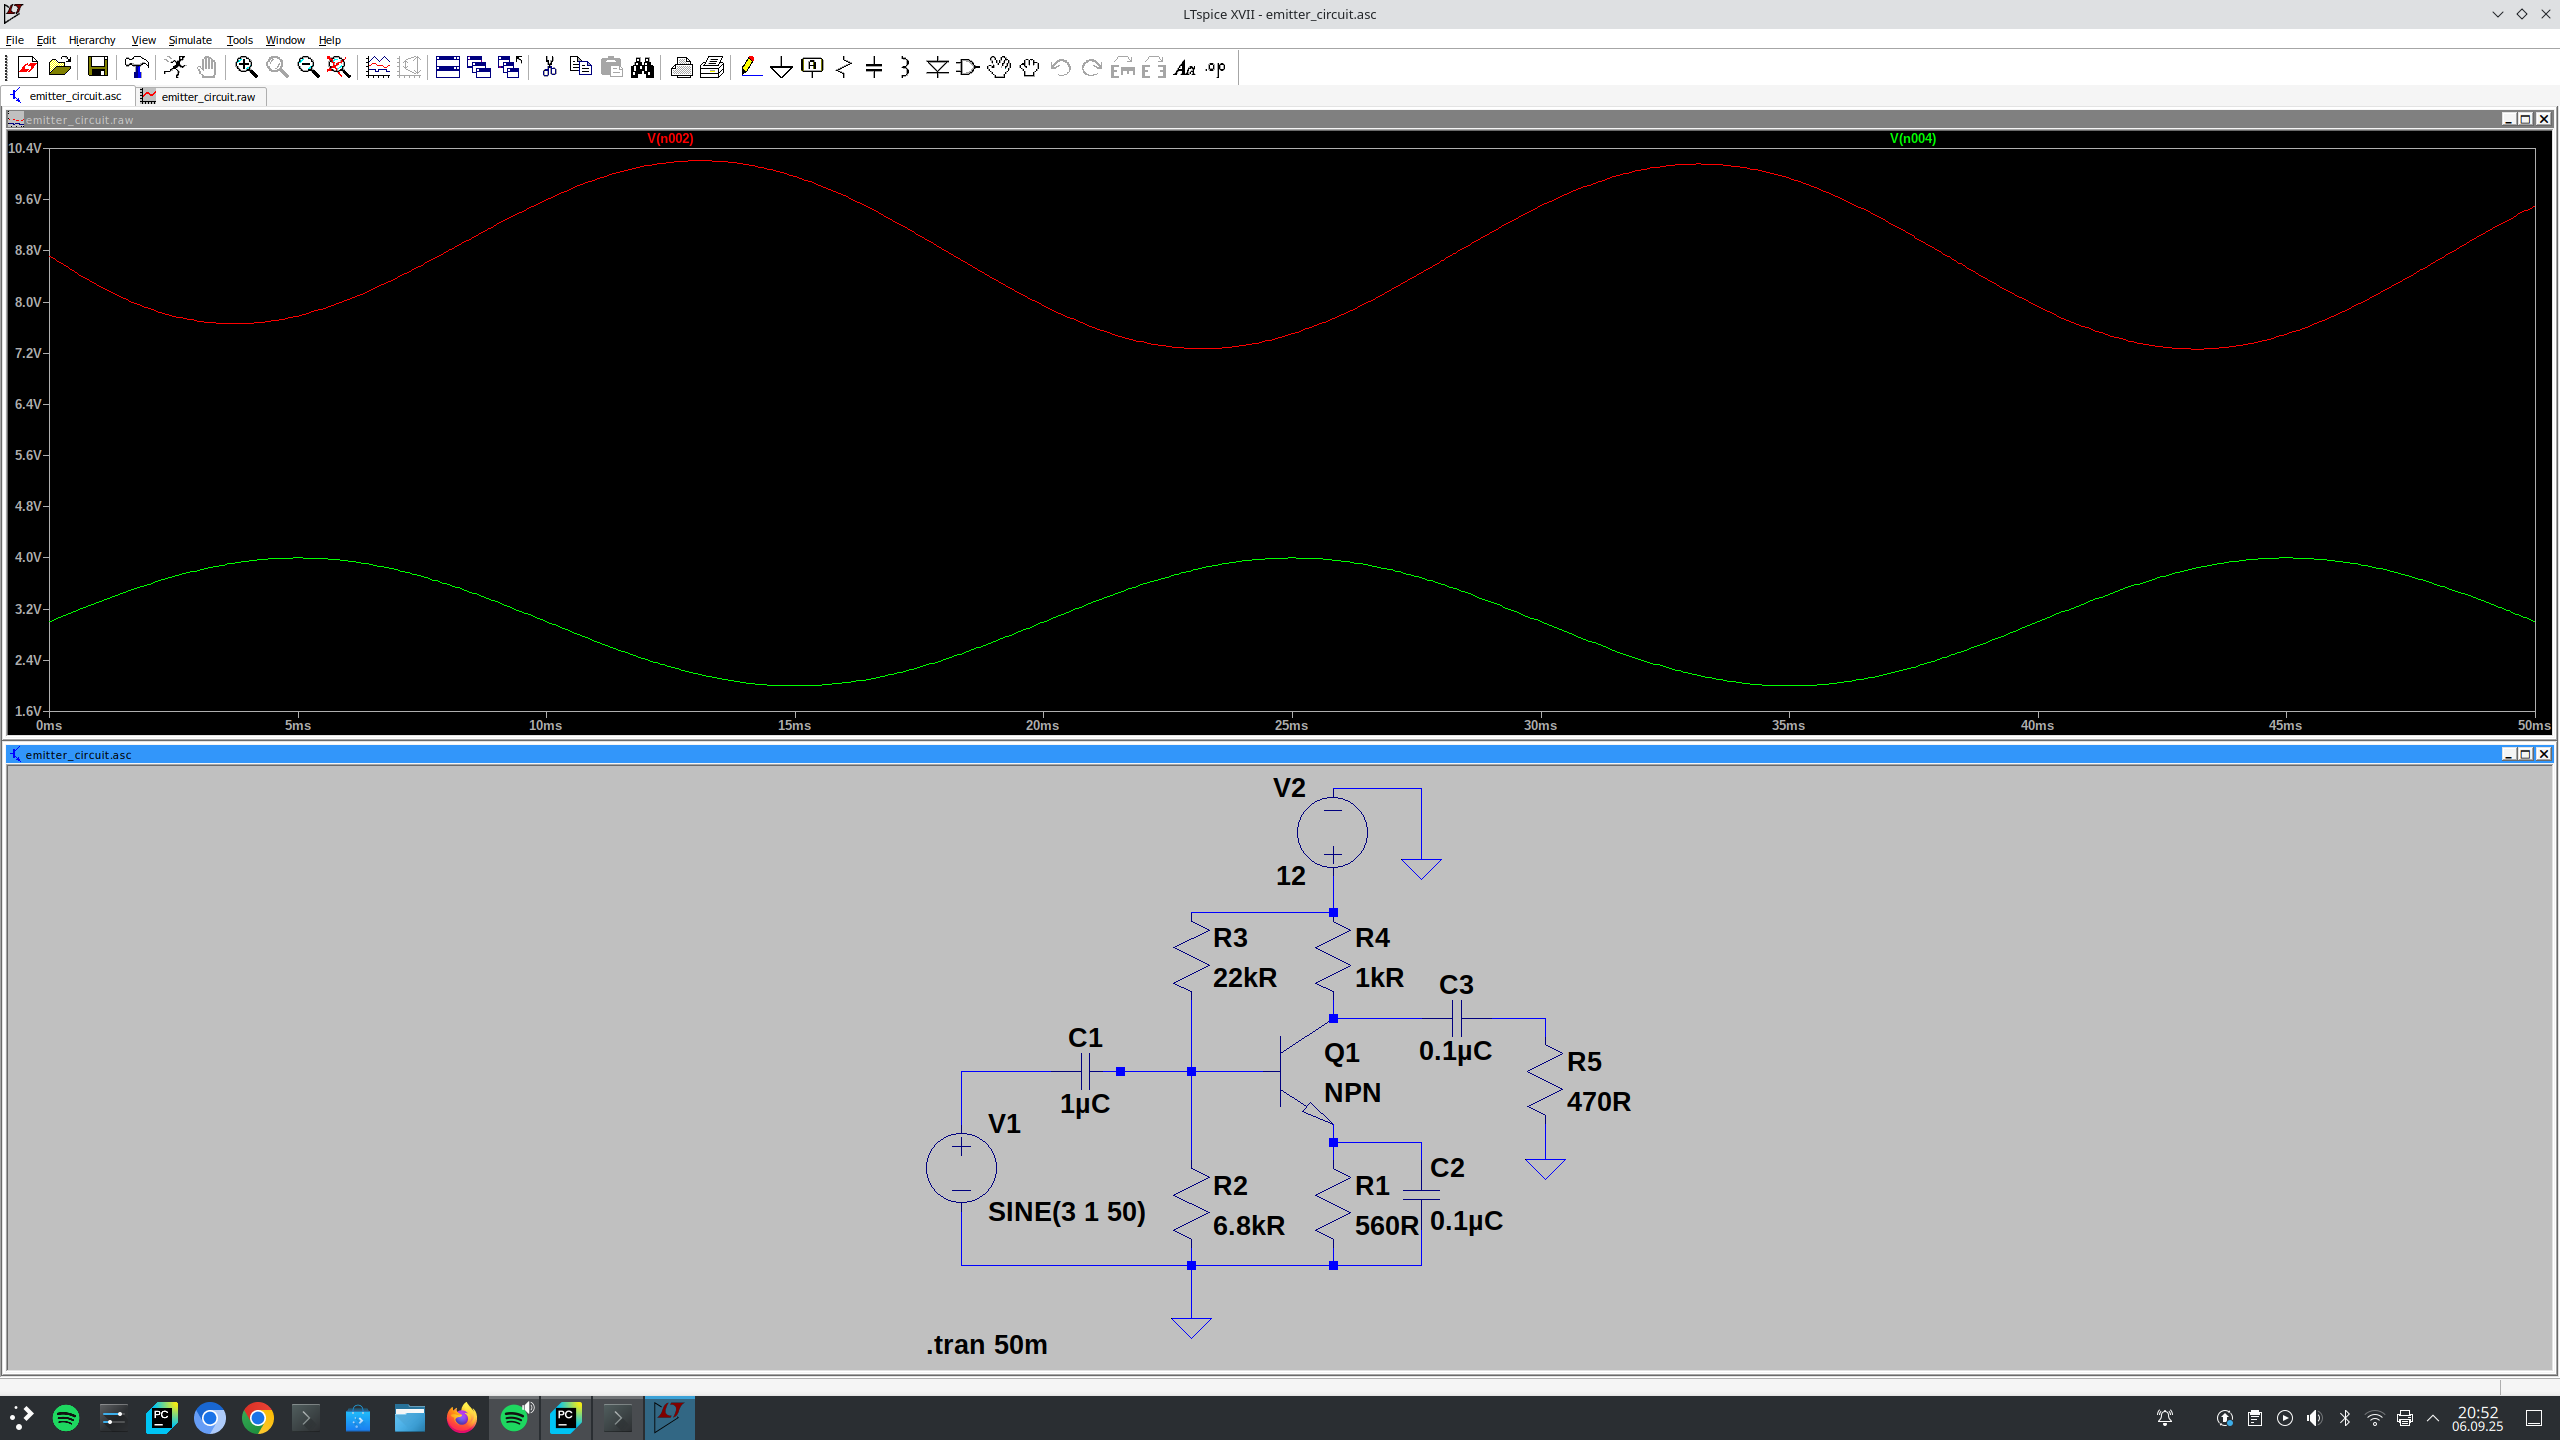This screenshot has height=1440, width=2560.
Task: Select the Wire drawing tool
Action: click(x=752, y=67)
